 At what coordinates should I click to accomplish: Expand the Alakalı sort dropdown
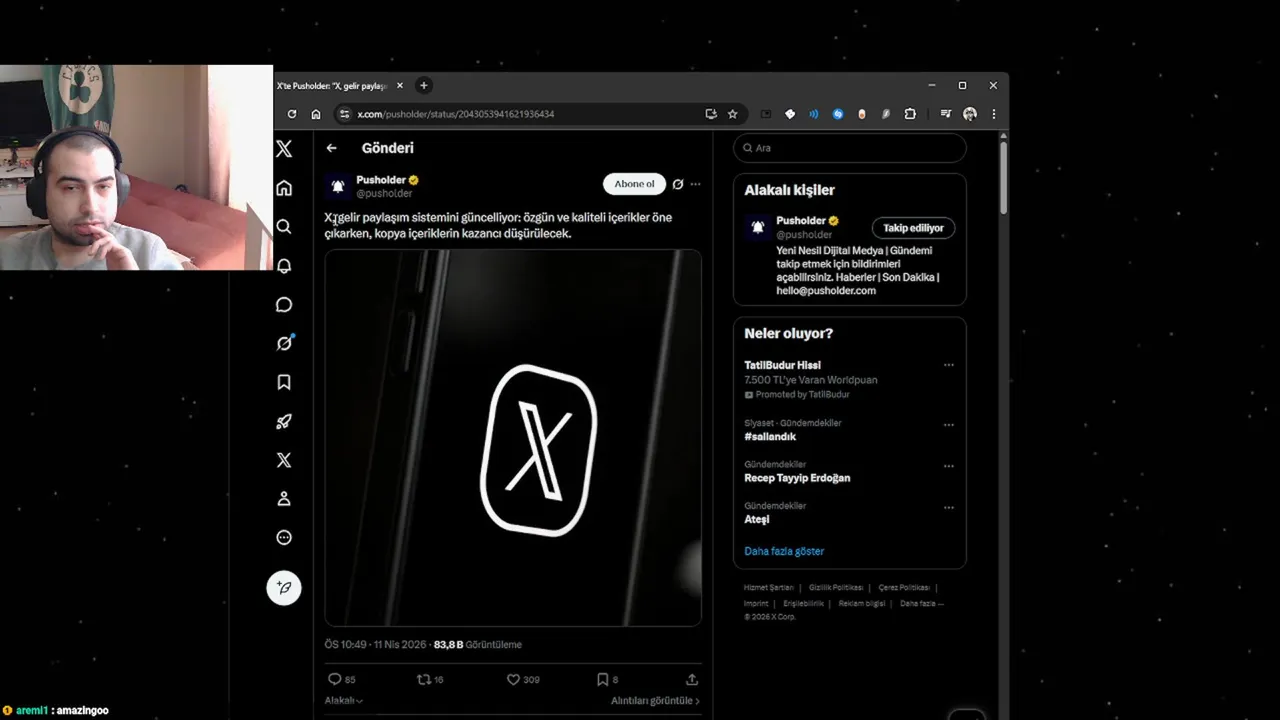click(x=343, y=701)
